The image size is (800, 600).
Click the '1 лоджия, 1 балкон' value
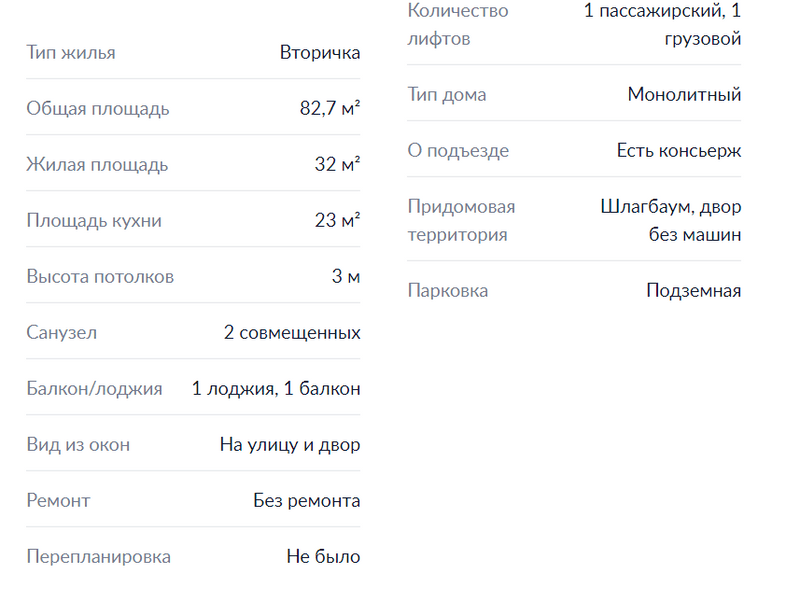(276, 389)
